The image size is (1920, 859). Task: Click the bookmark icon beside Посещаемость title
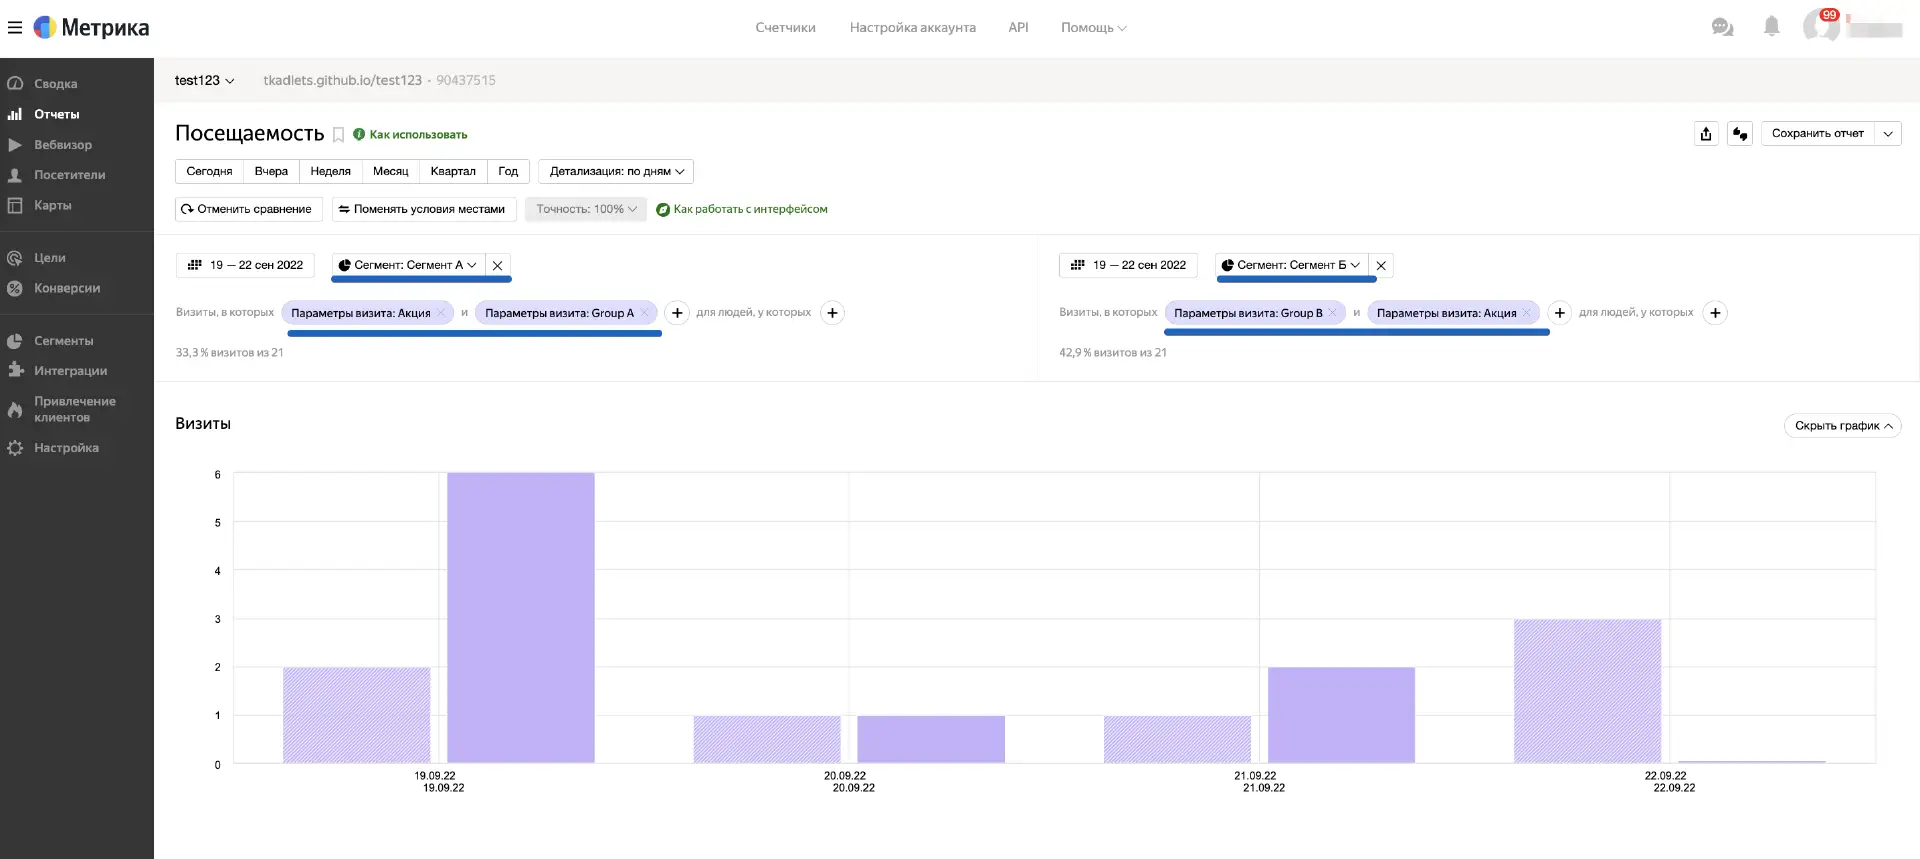pyautogui.click(x=338, y=135)
